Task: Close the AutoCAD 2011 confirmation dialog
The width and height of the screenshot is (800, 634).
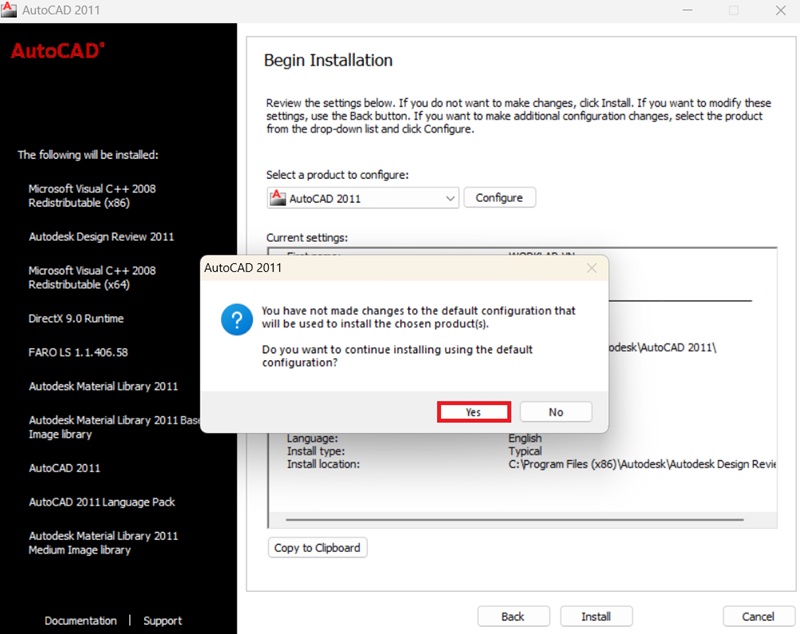Action: (591, 268)
